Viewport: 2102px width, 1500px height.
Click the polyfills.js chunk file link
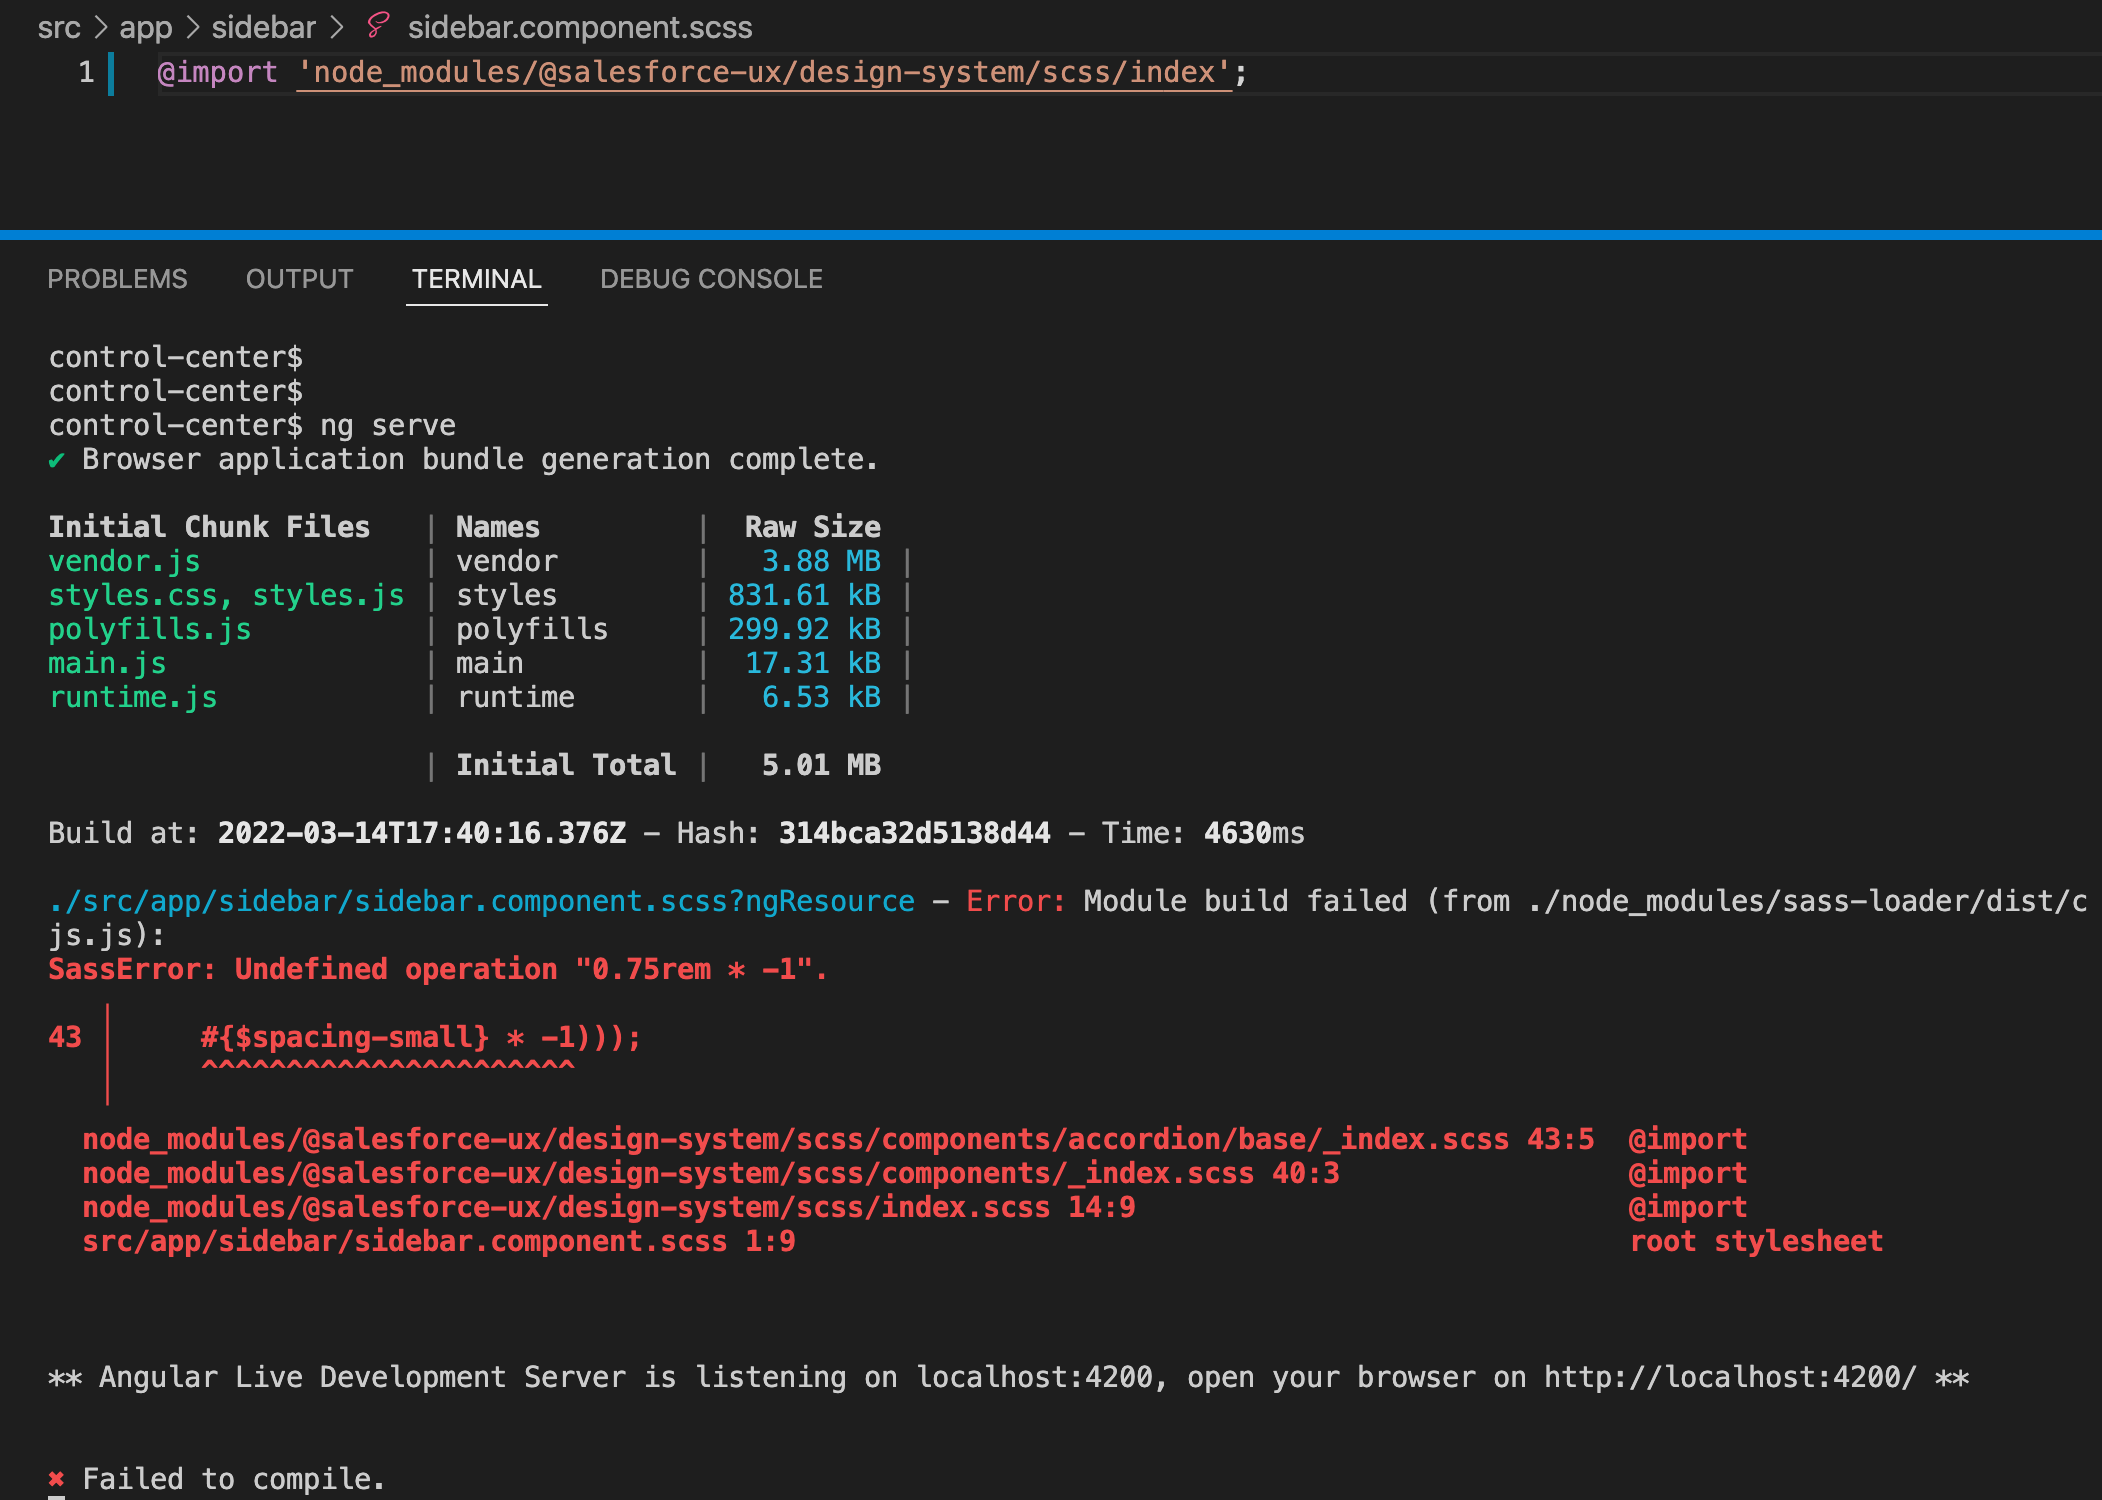(149, 629)
